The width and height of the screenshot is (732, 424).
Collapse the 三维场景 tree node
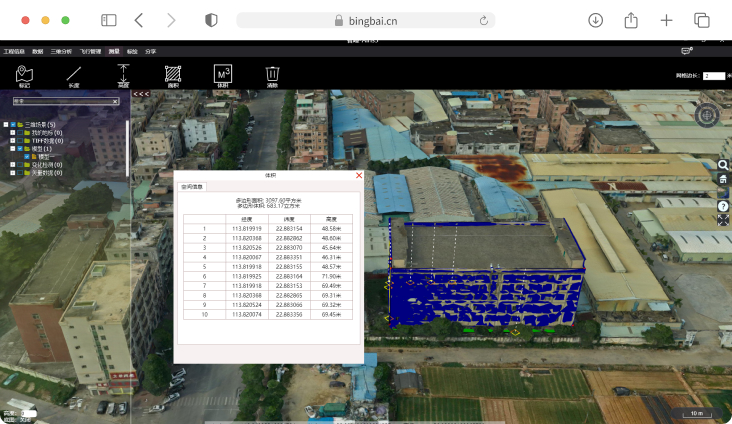coord(5,125)
